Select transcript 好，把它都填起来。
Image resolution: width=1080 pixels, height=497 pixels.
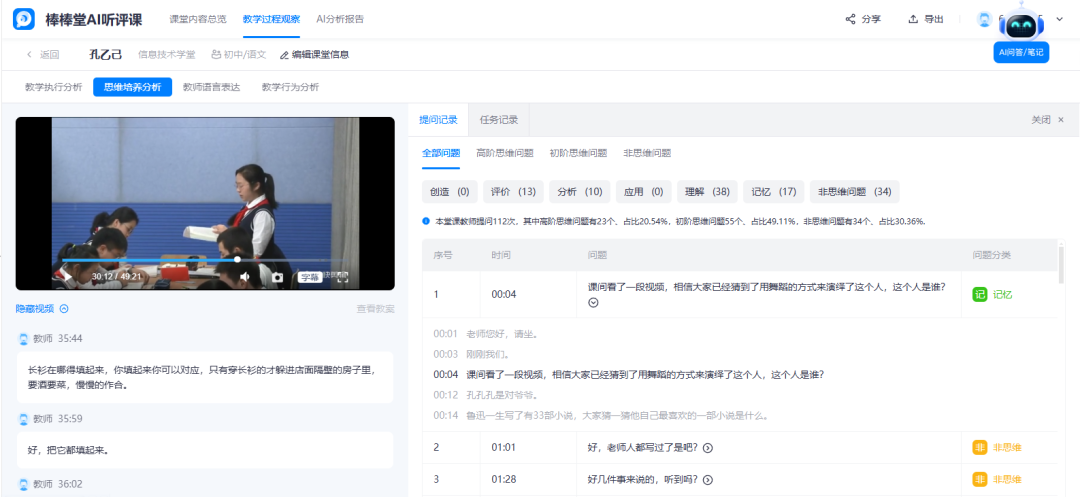pyautogui.click(x=205, y=450)
